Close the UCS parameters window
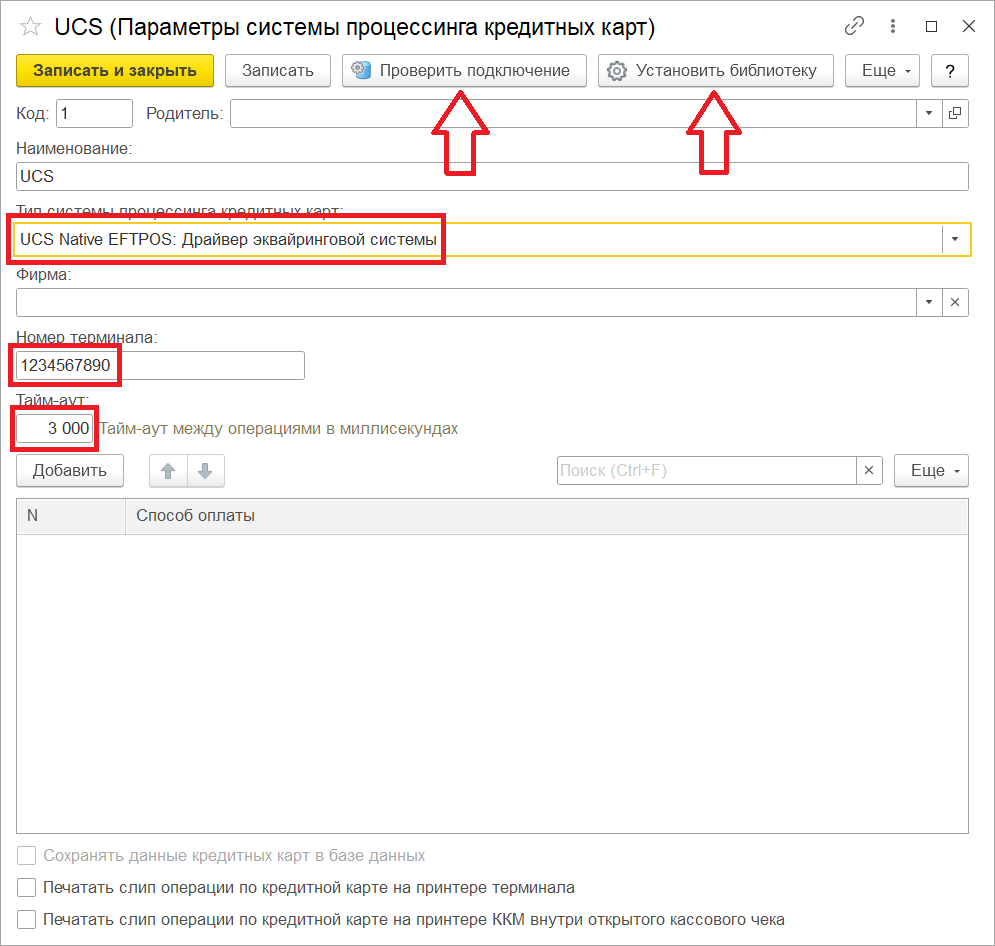995x946 pixels. point(968,26)
